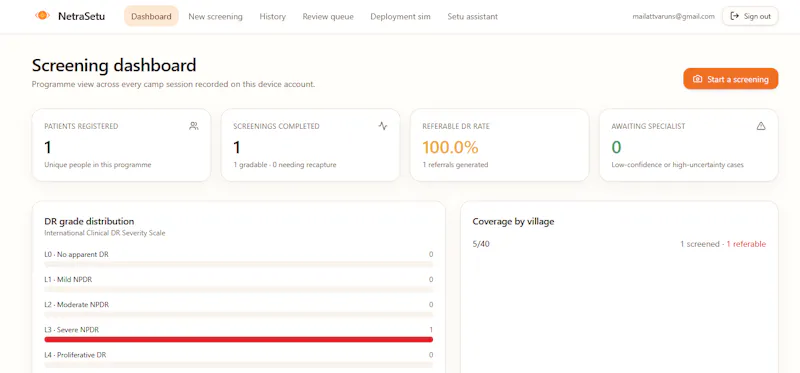The height and width of the screenshot is (373, 800).
Task: Click the 5/40 village coverage entry
Action: click(481, 244)
